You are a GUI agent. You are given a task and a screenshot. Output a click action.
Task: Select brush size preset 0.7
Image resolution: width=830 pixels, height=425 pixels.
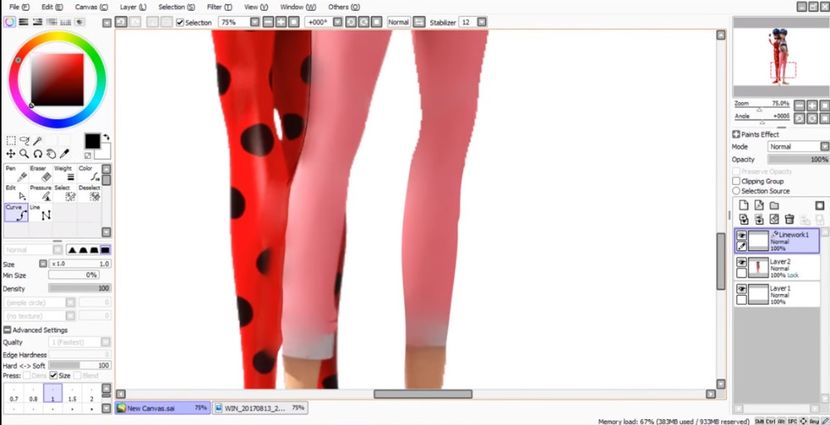pos(14,393)
